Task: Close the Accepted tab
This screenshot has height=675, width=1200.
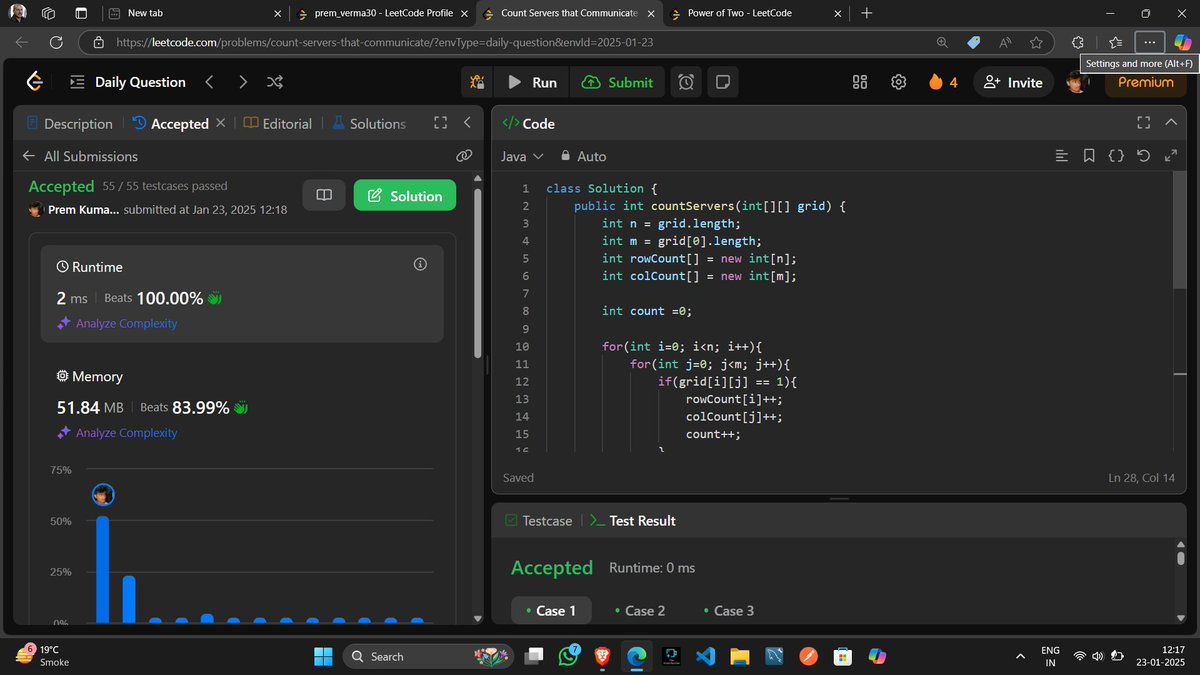Action: (221, 123)
